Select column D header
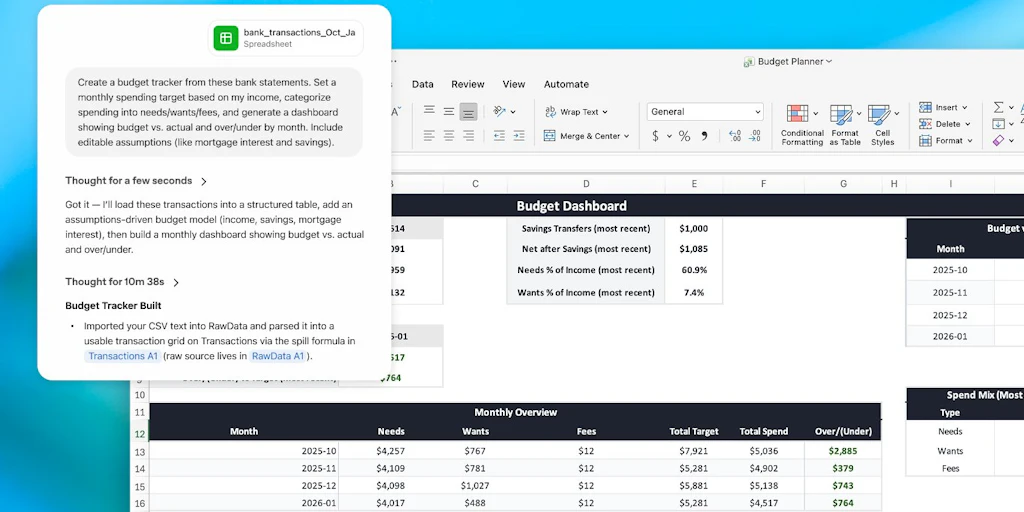Viewport: 1024px width, 512px height. pyautogui.click(x=586, y=184)
